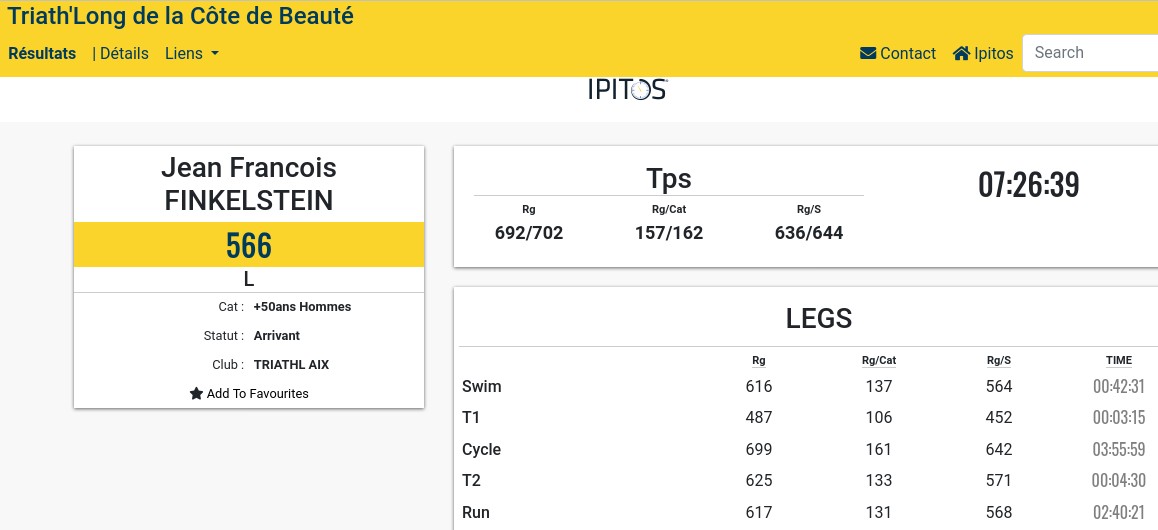Click the home icon beside Ipitos
Screen dimensions: 1158x530
coord(961,53)
